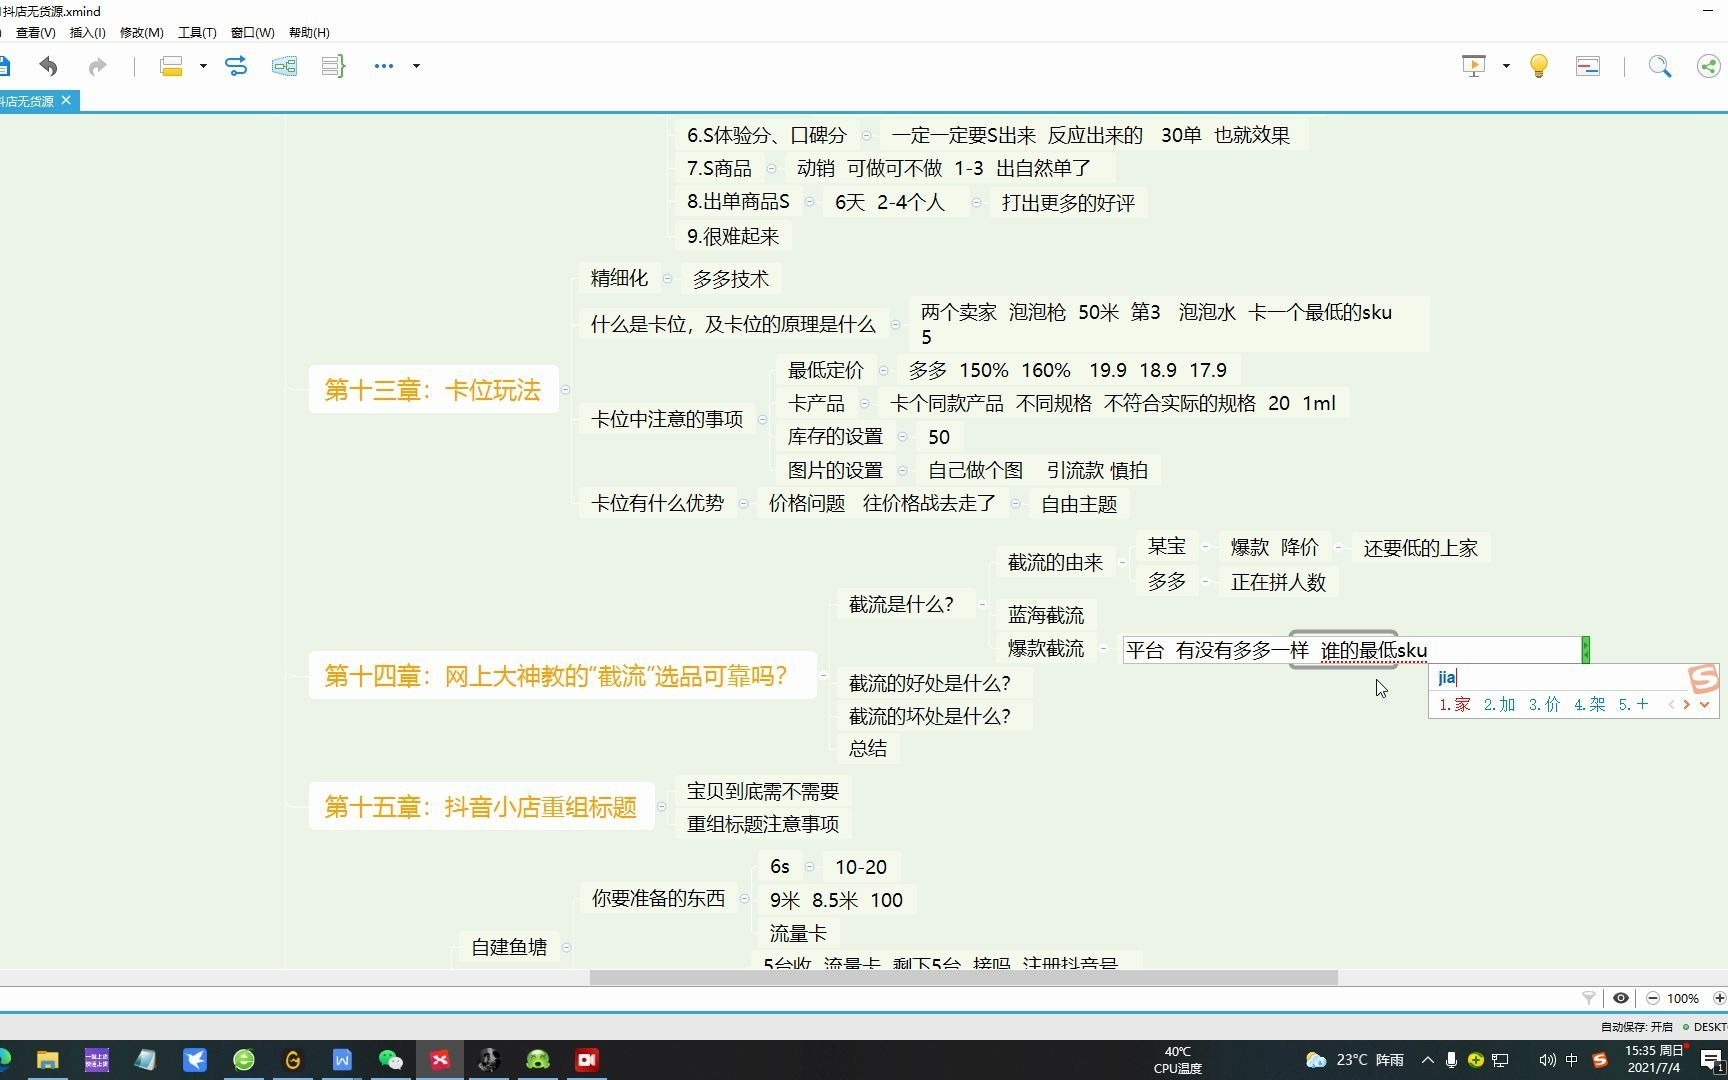Click the 自动保存: 开启 status text
Image resolution: width=1728 pixels, height=1080 pixels.
pyautogui.click(x=1637, y=1027)
